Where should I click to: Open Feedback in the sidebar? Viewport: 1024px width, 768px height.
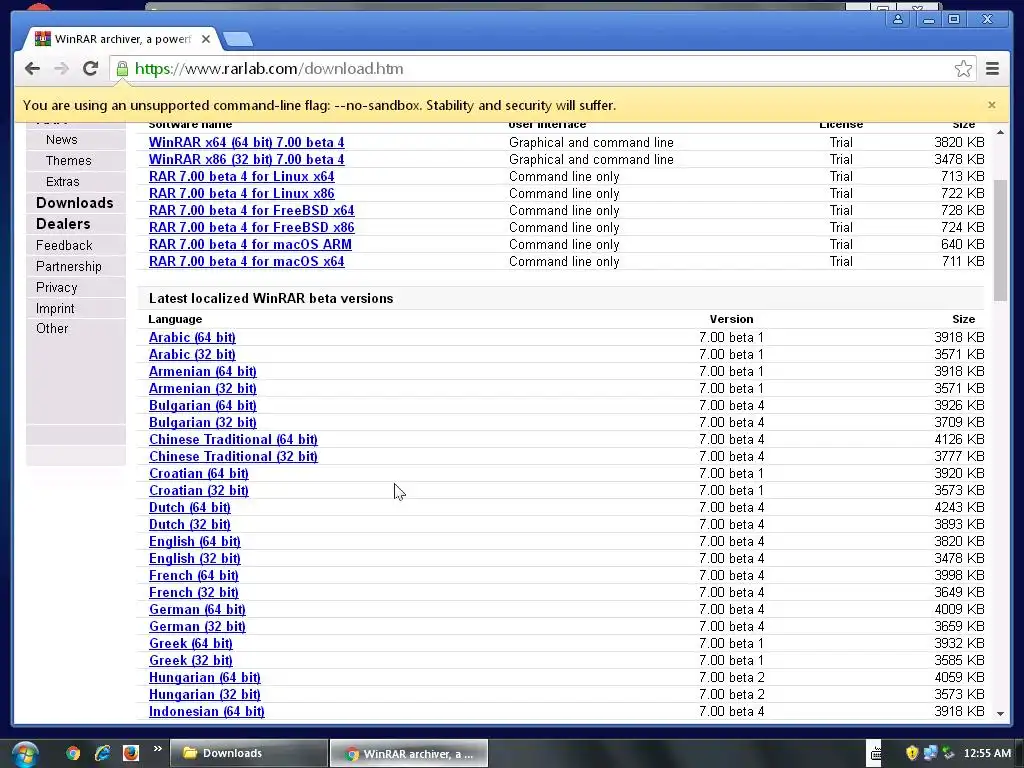[x=64, y=246]
